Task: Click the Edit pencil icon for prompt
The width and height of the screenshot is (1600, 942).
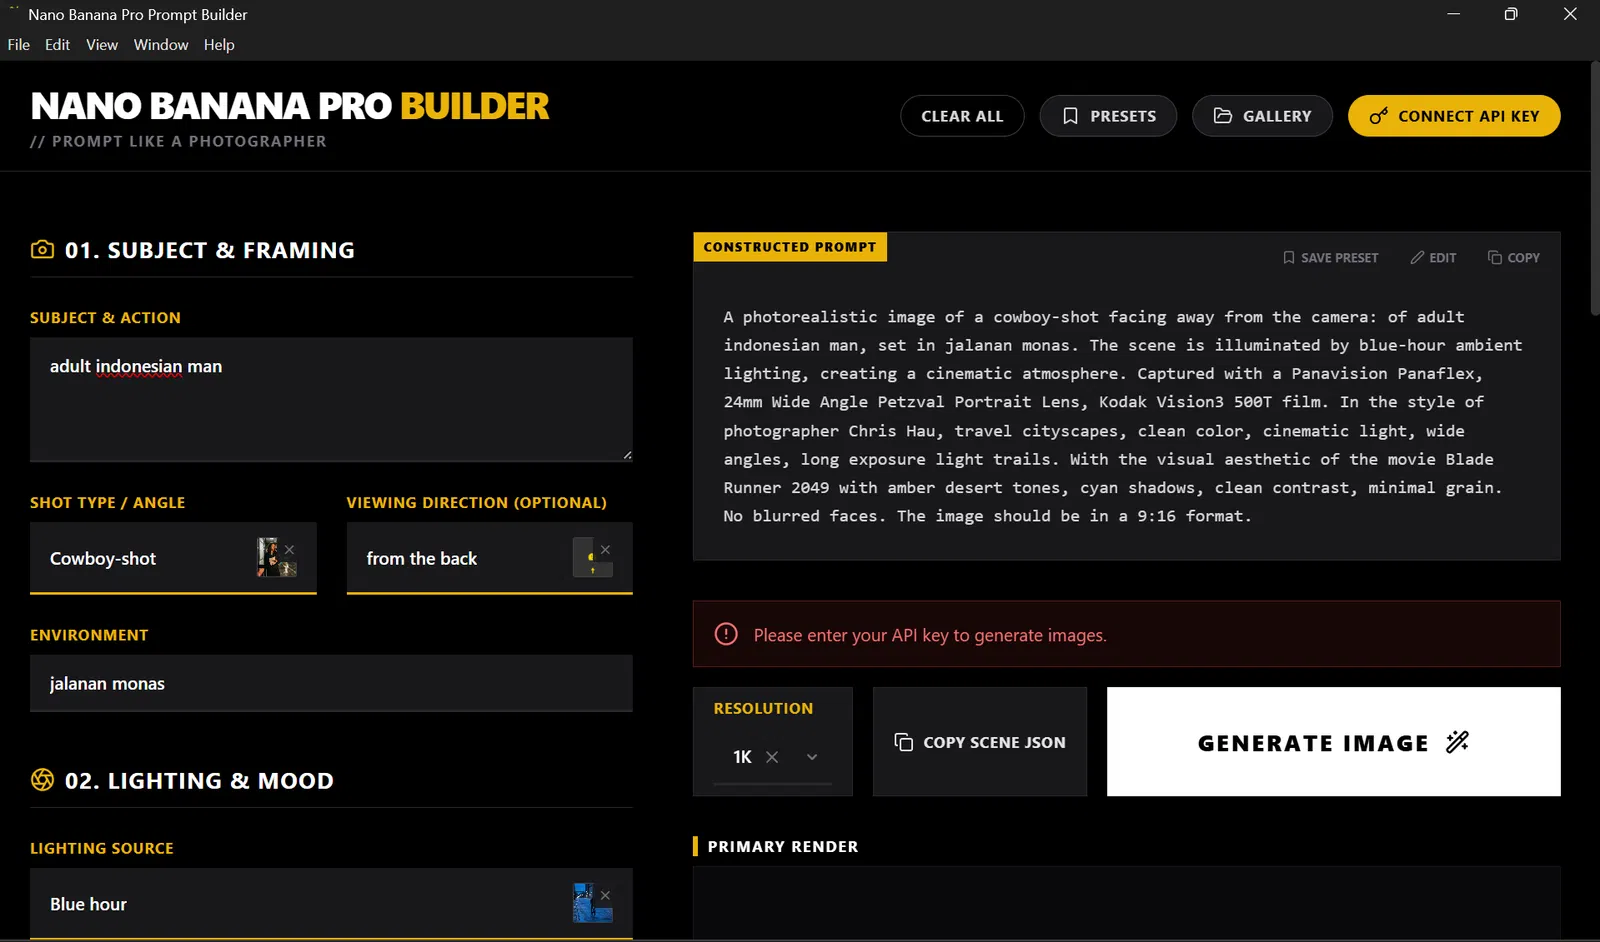Action: (1417, 258)
